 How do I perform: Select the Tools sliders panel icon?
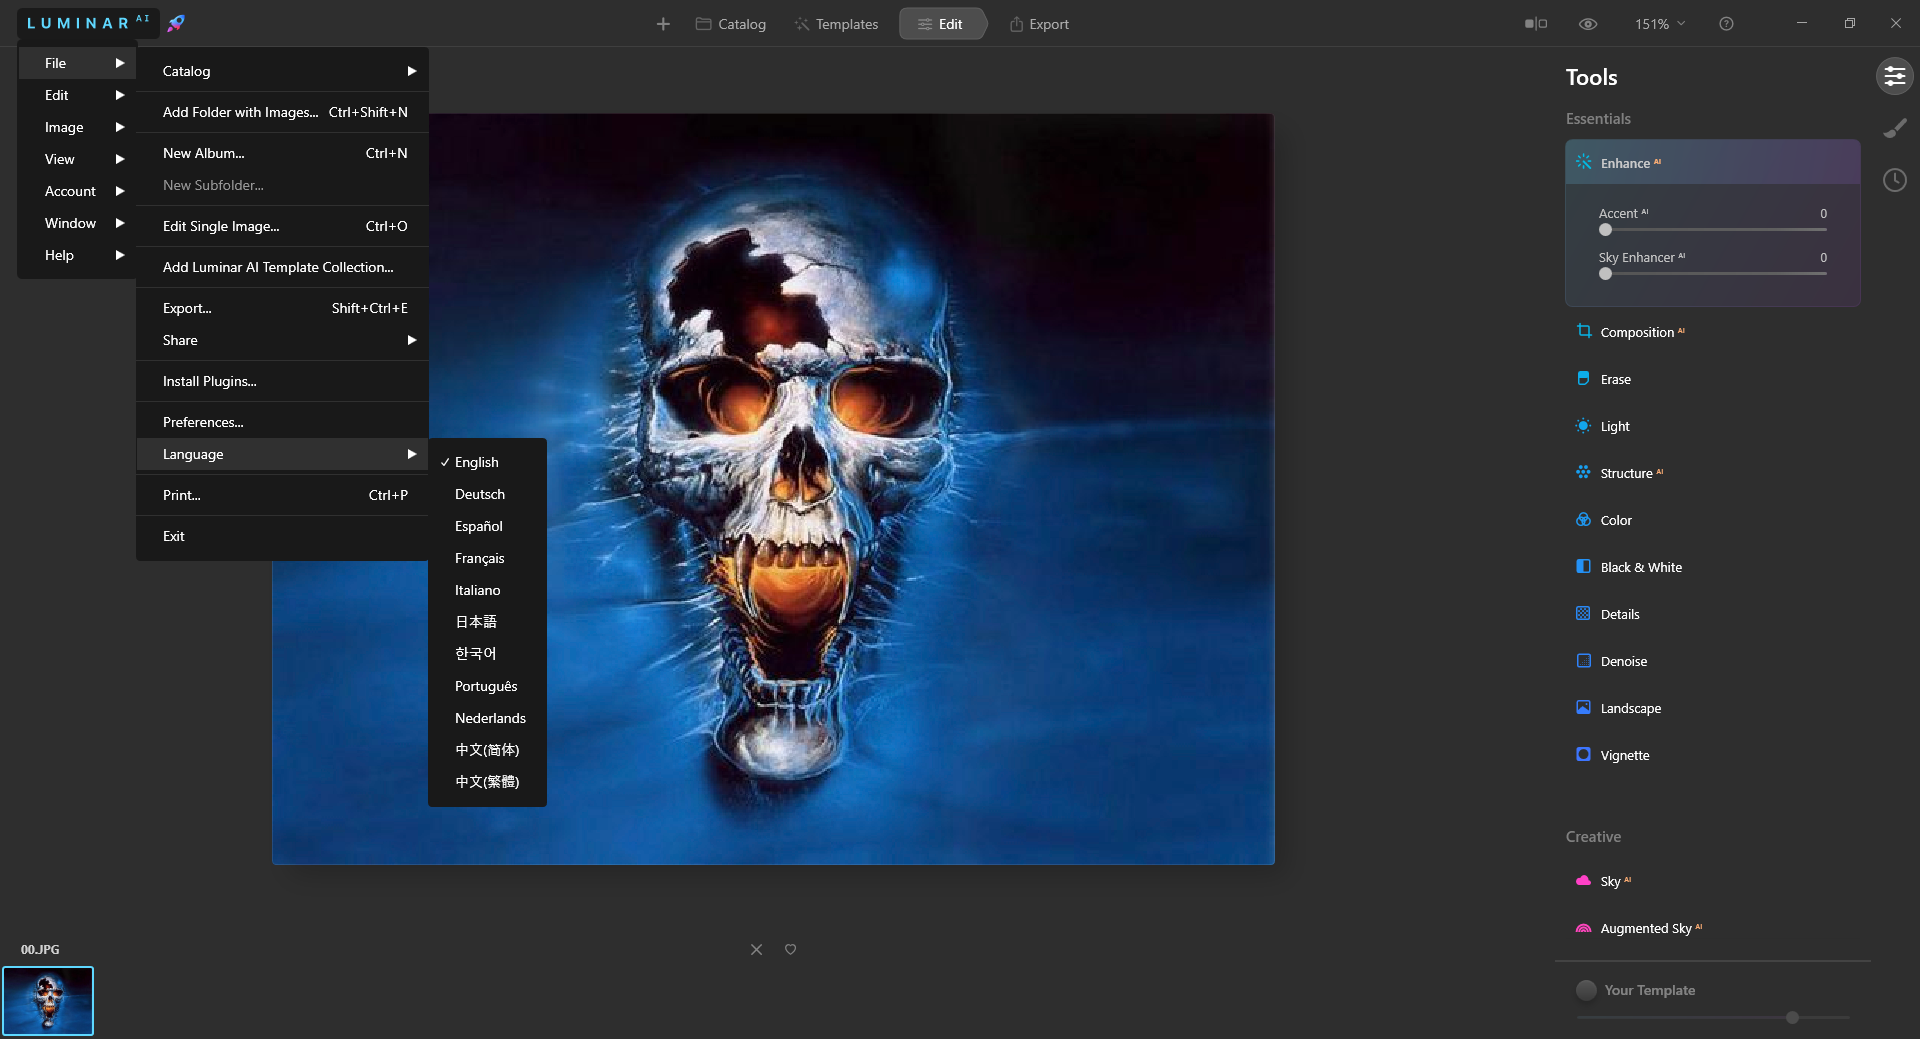[x=1895, y=76]
